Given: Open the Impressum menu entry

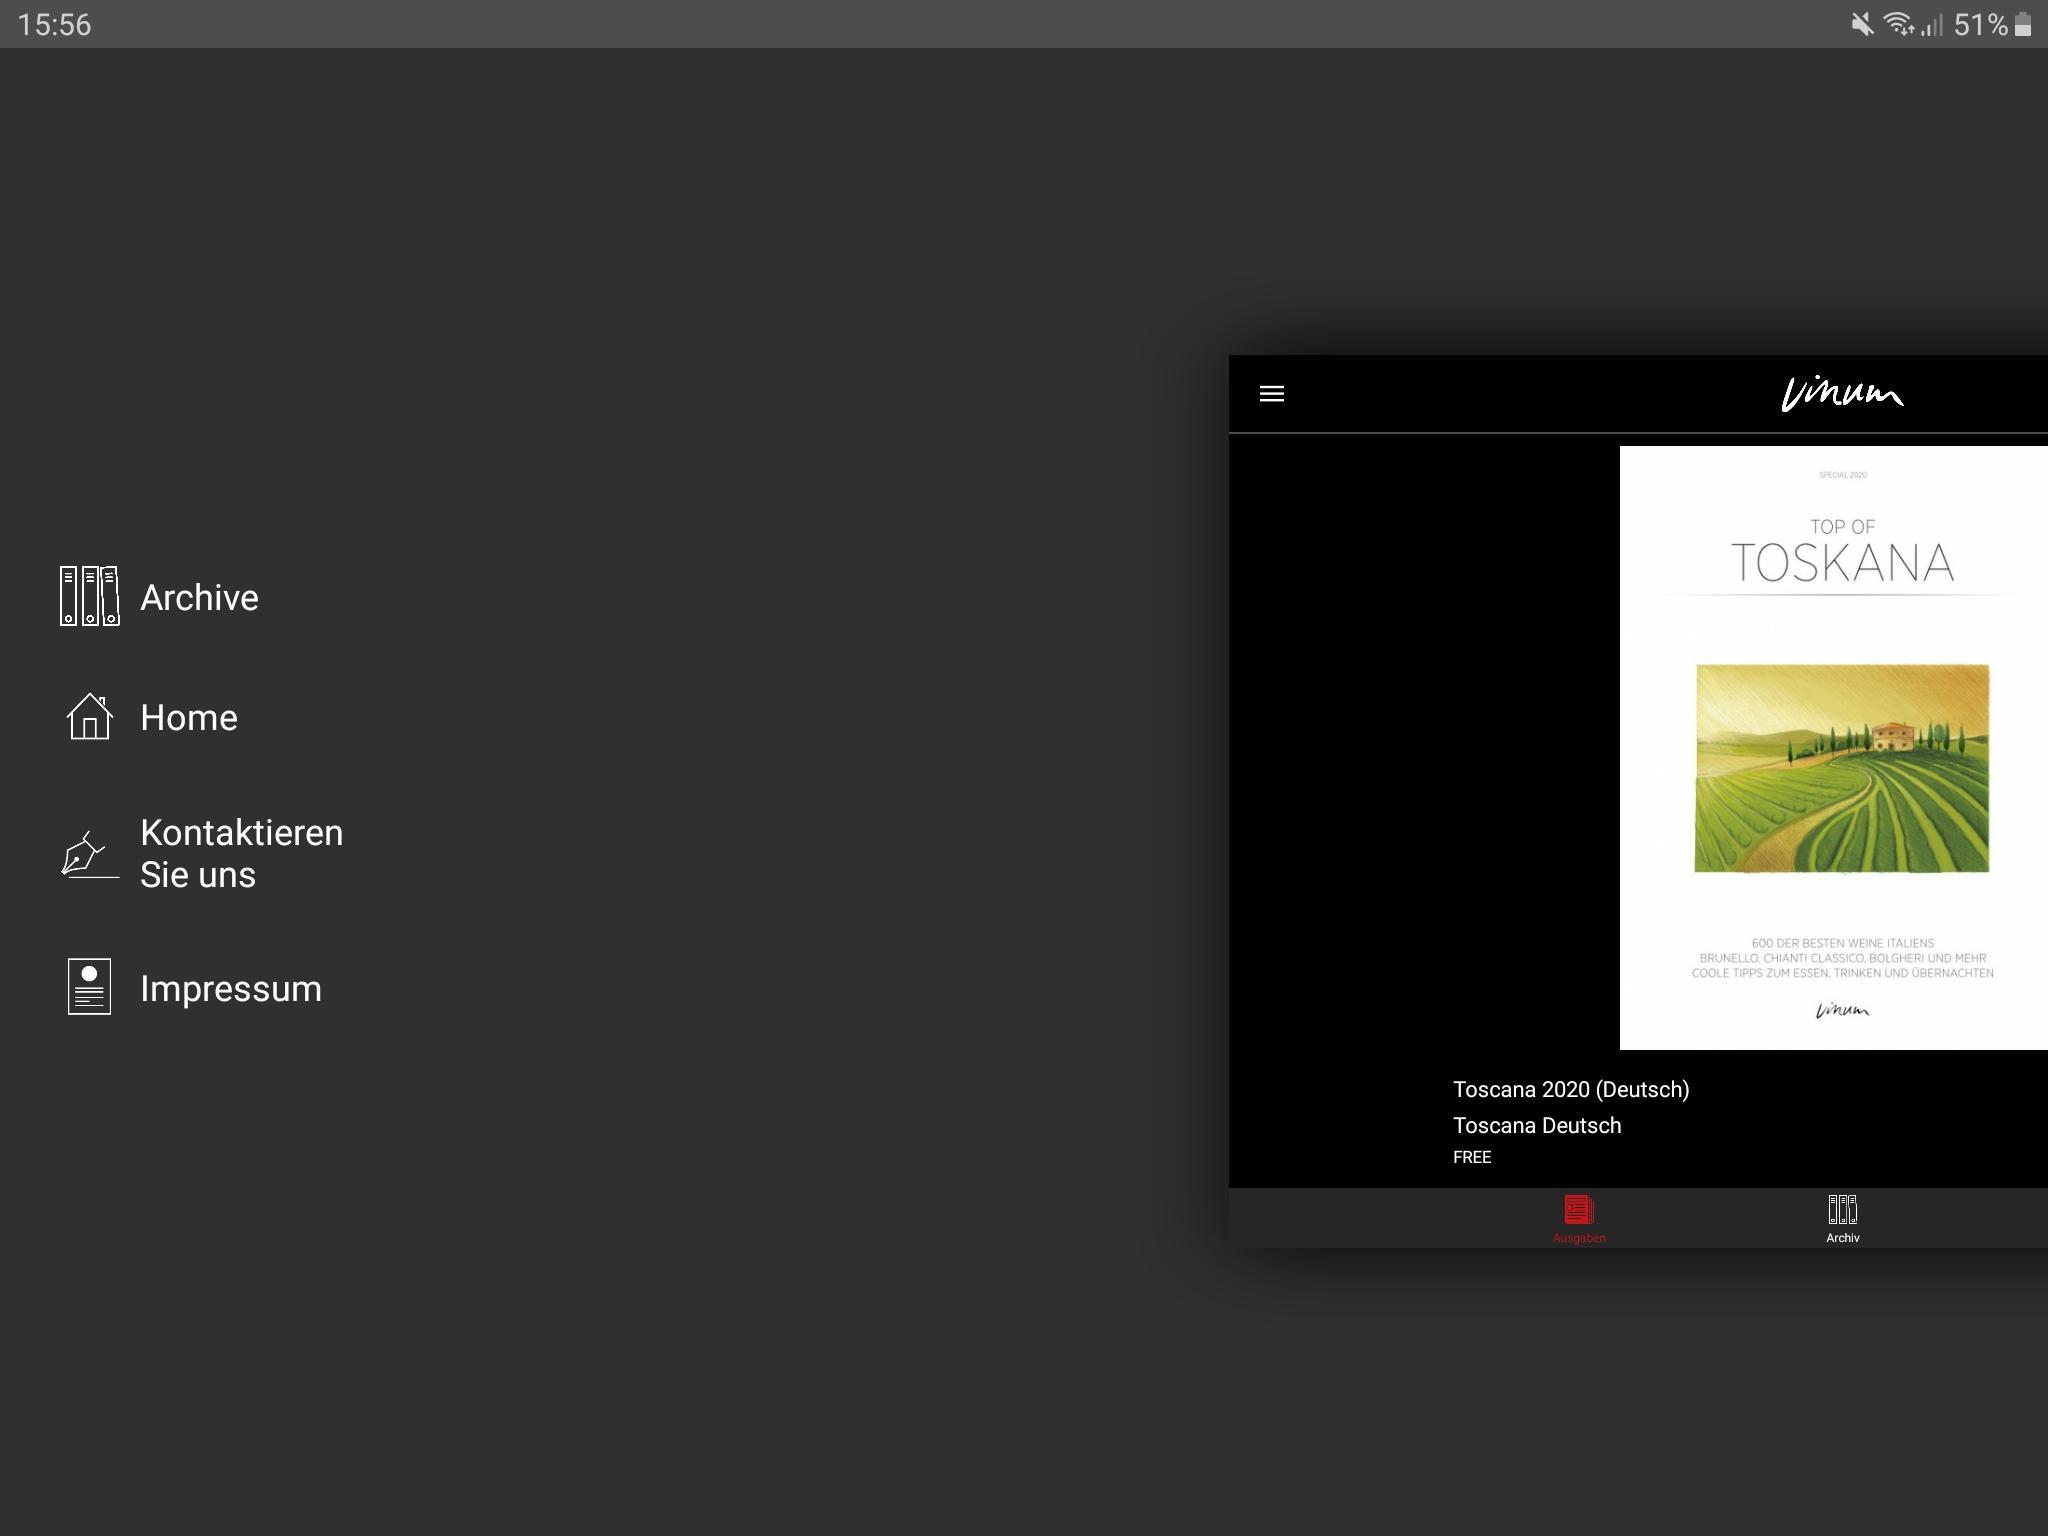Looking at the screenshot, I should tap(230, 989).
